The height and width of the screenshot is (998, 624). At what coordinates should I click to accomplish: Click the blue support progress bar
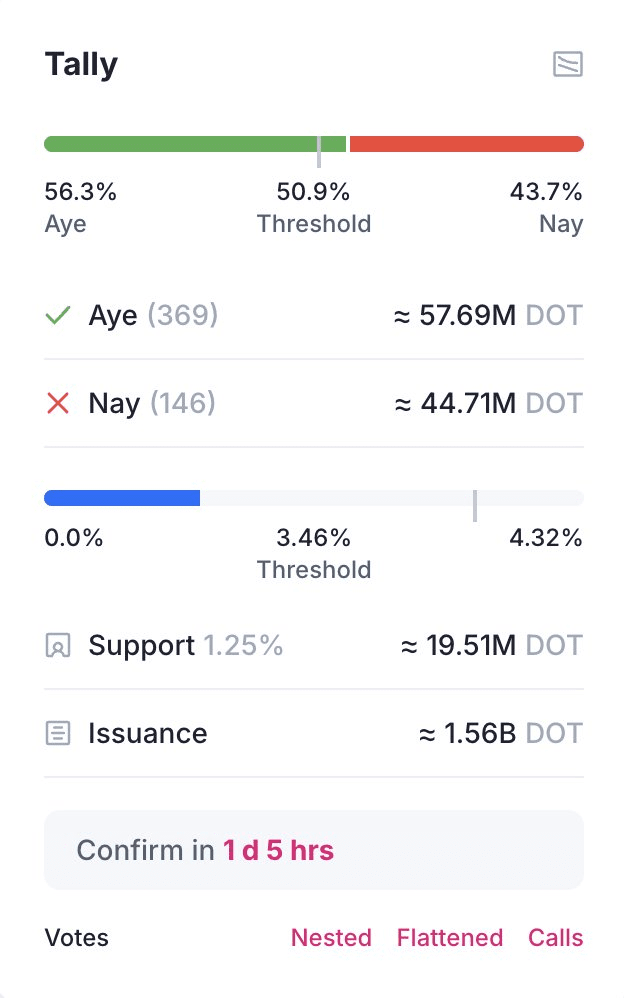point(122,498)
